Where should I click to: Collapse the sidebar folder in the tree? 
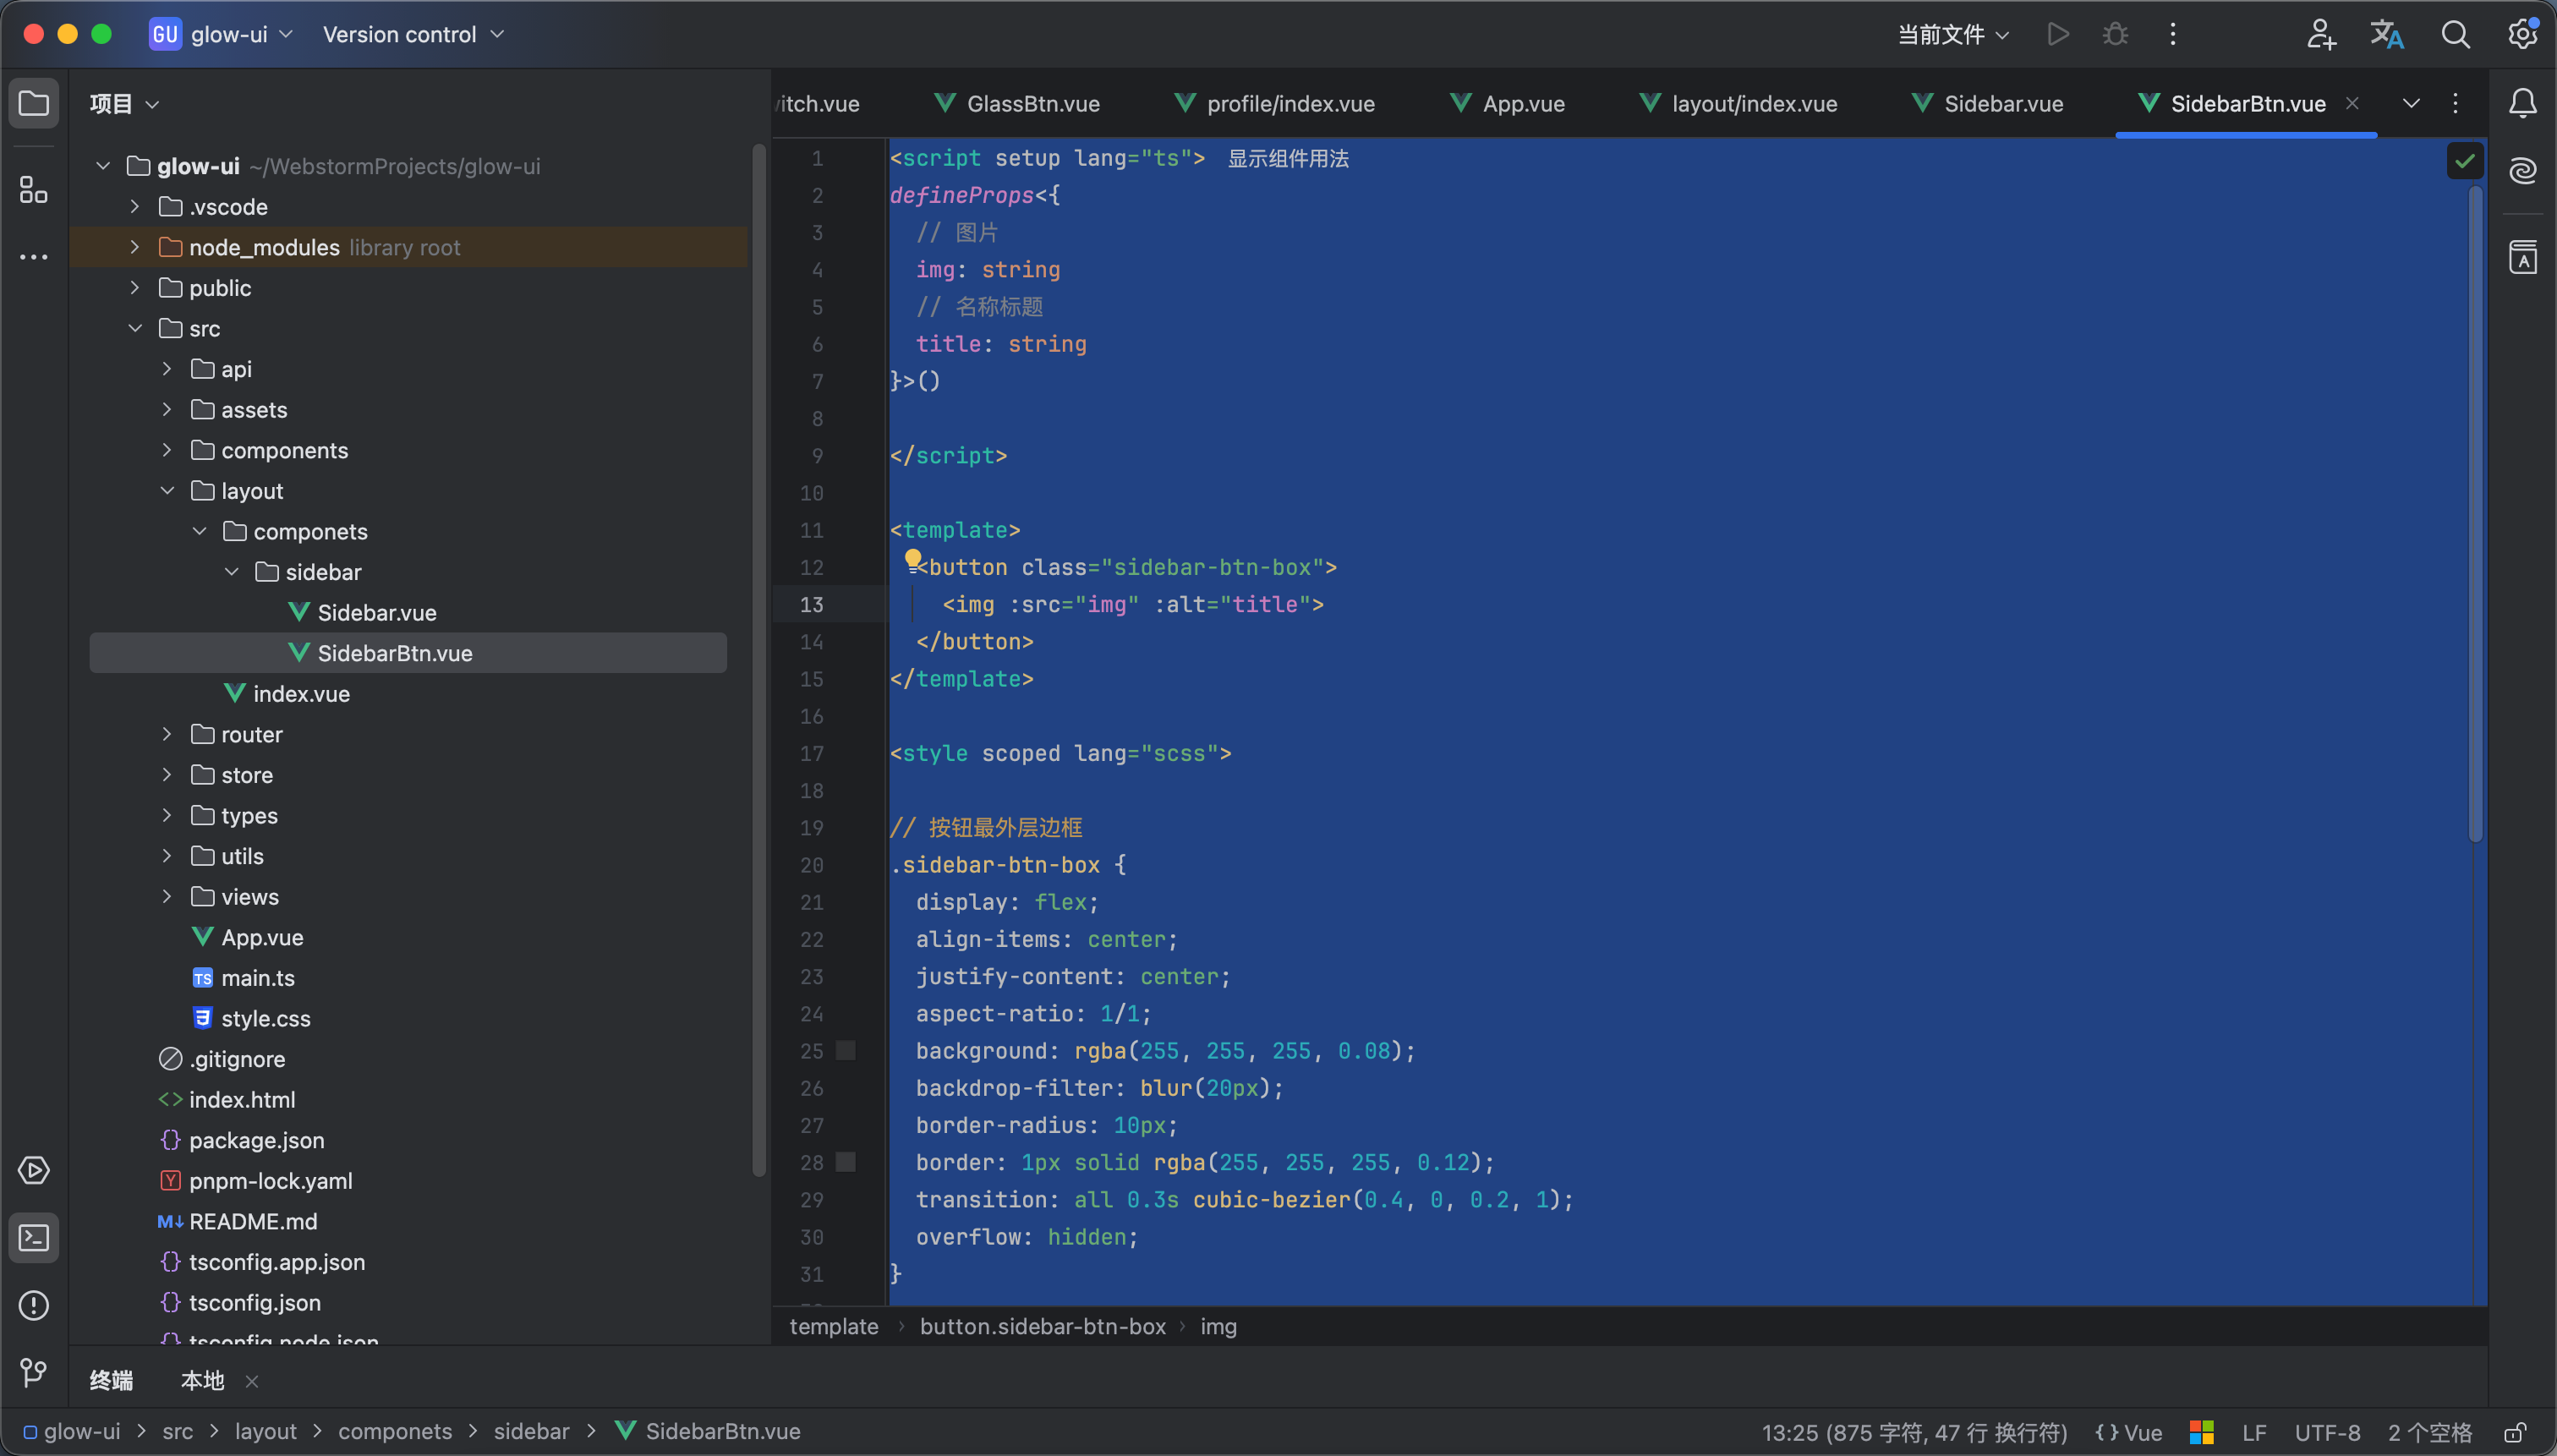(232, 572)
